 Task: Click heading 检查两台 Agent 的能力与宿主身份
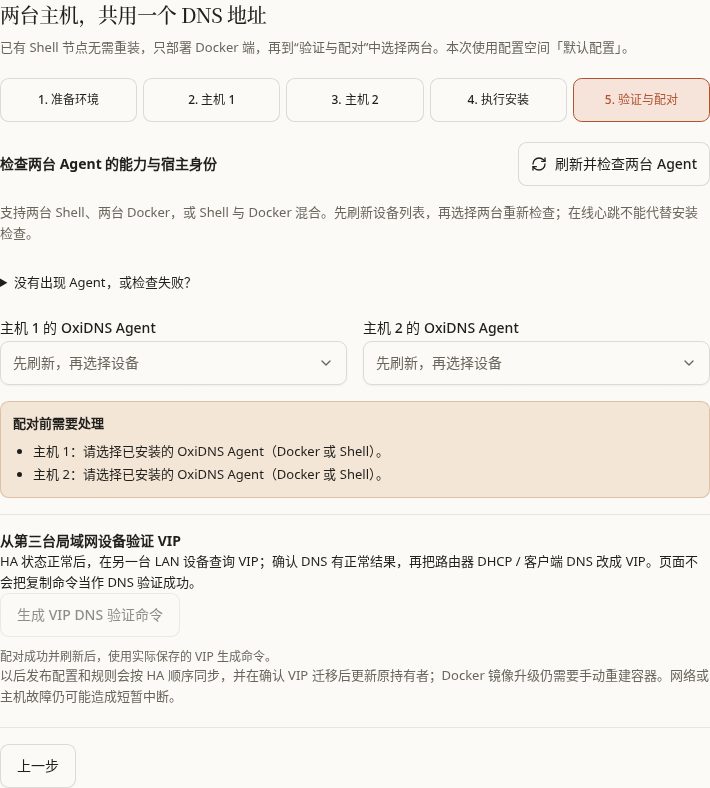coord(109,164)
